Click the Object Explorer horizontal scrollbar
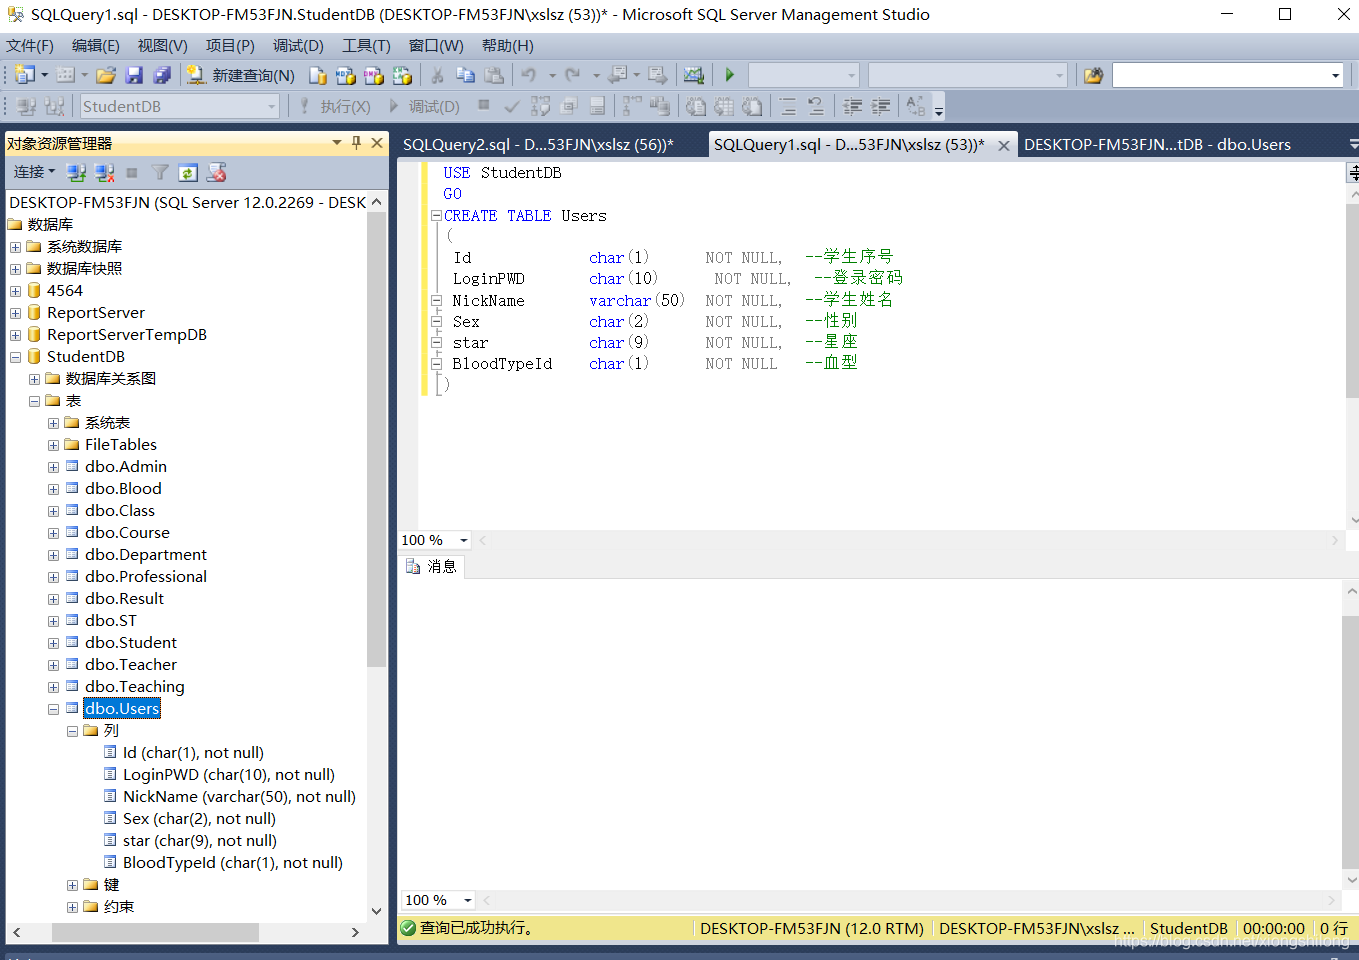 coord(155,932)
